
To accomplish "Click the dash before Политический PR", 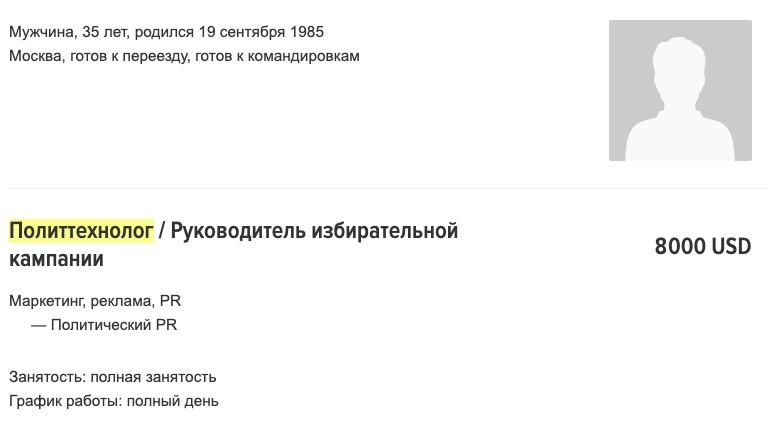I will point(39,324).
